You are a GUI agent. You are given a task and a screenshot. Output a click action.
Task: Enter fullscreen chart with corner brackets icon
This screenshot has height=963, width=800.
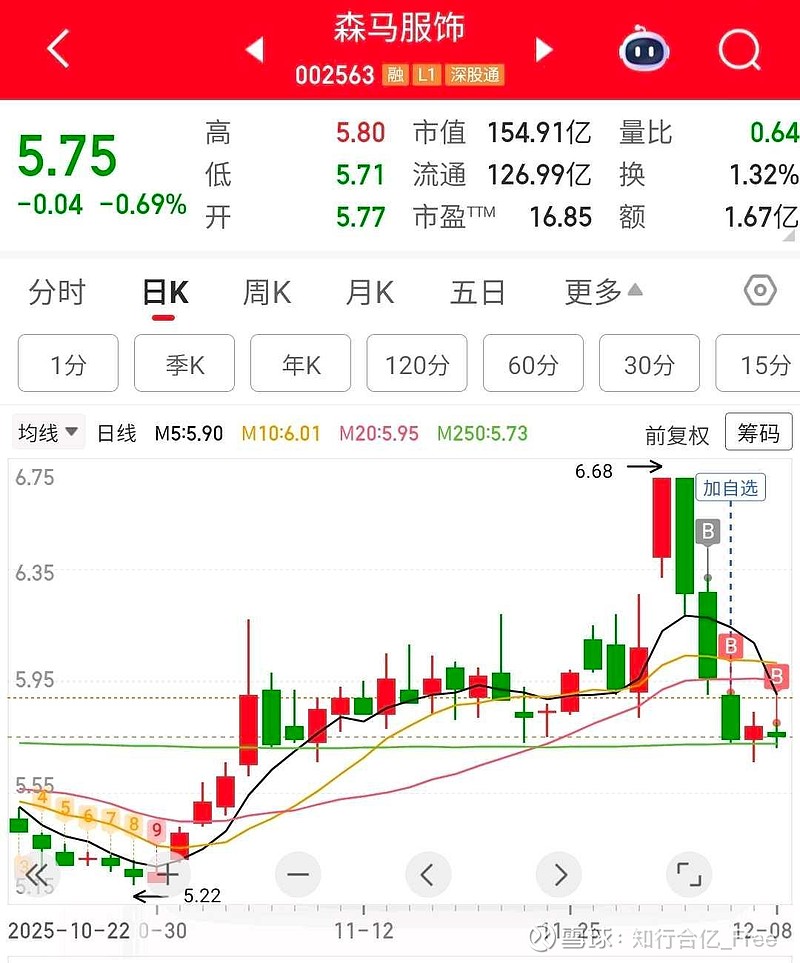click(689, 873)
